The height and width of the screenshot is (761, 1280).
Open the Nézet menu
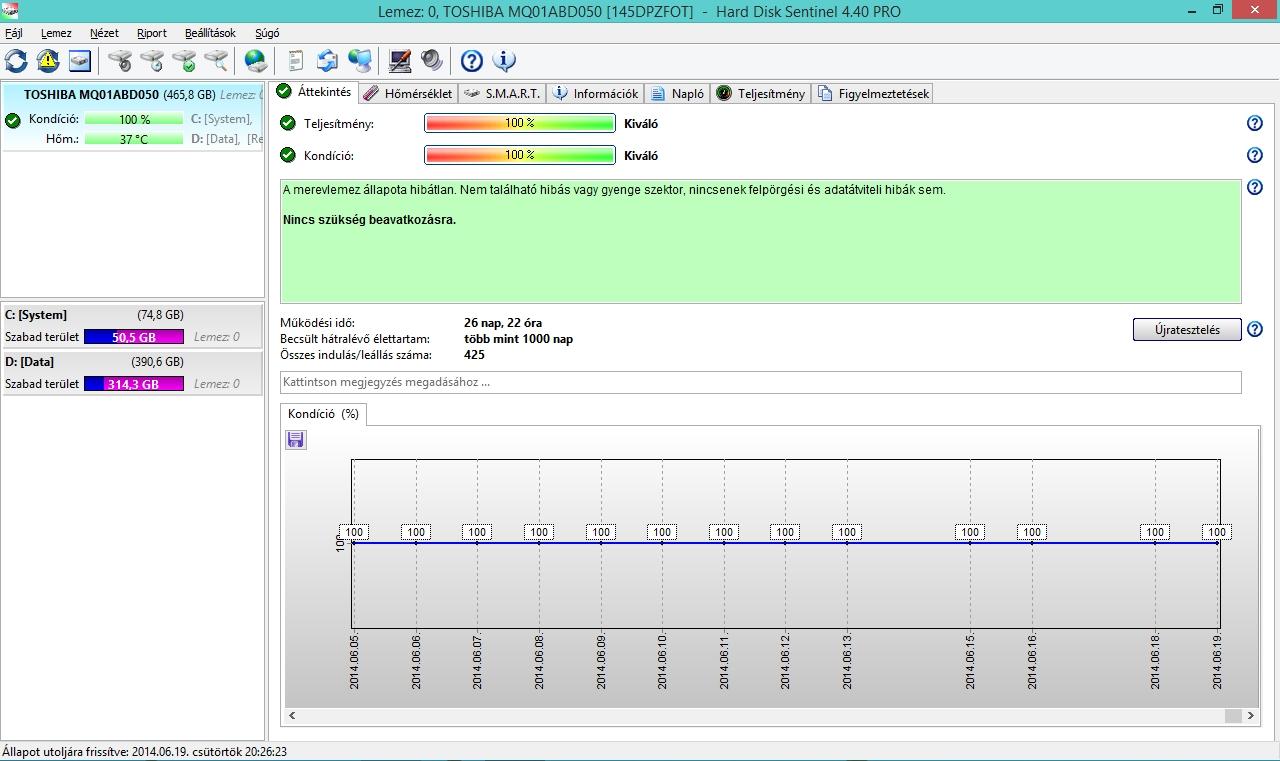[104, 33]
